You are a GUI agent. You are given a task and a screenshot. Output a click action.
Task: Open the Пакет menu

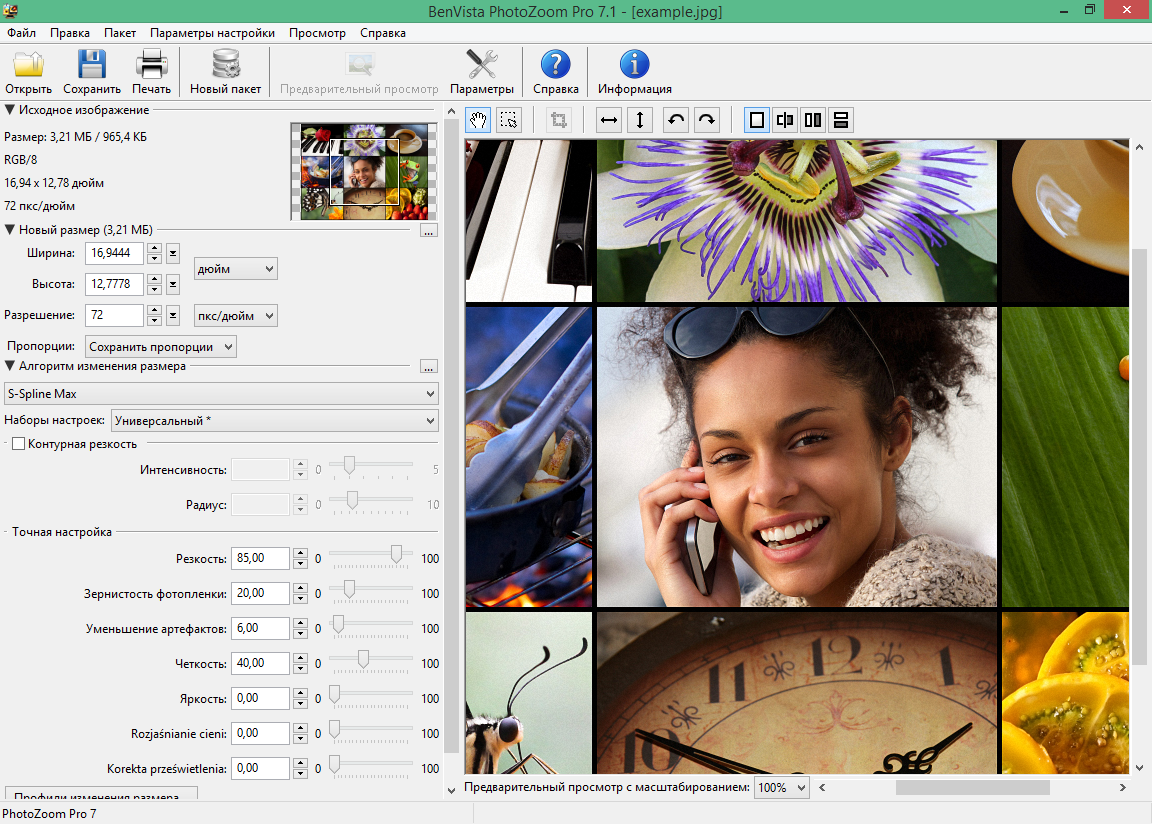[120, 33]
